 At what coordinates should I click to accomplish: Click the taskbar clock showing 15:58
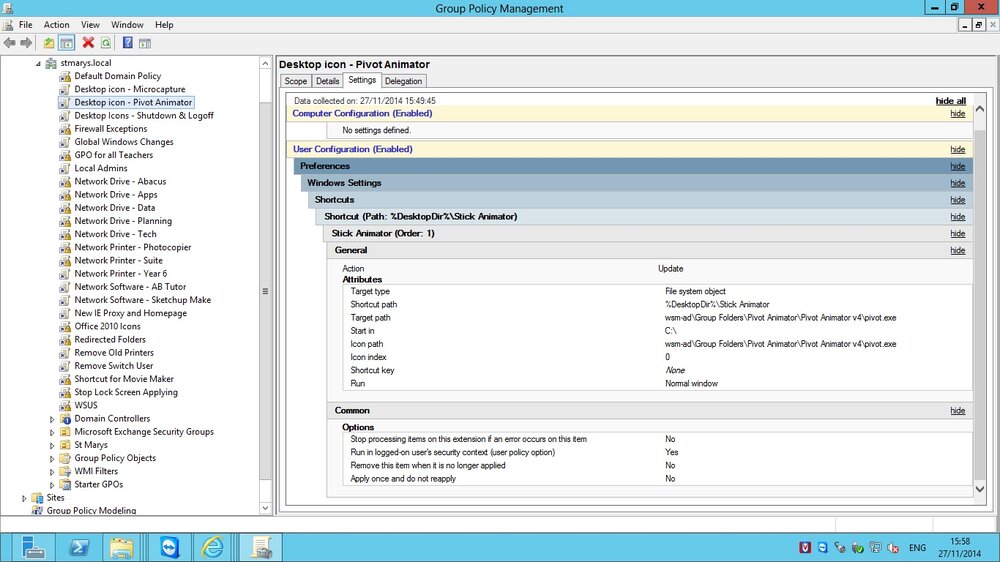pyautogui.click(x=960, y=547)
